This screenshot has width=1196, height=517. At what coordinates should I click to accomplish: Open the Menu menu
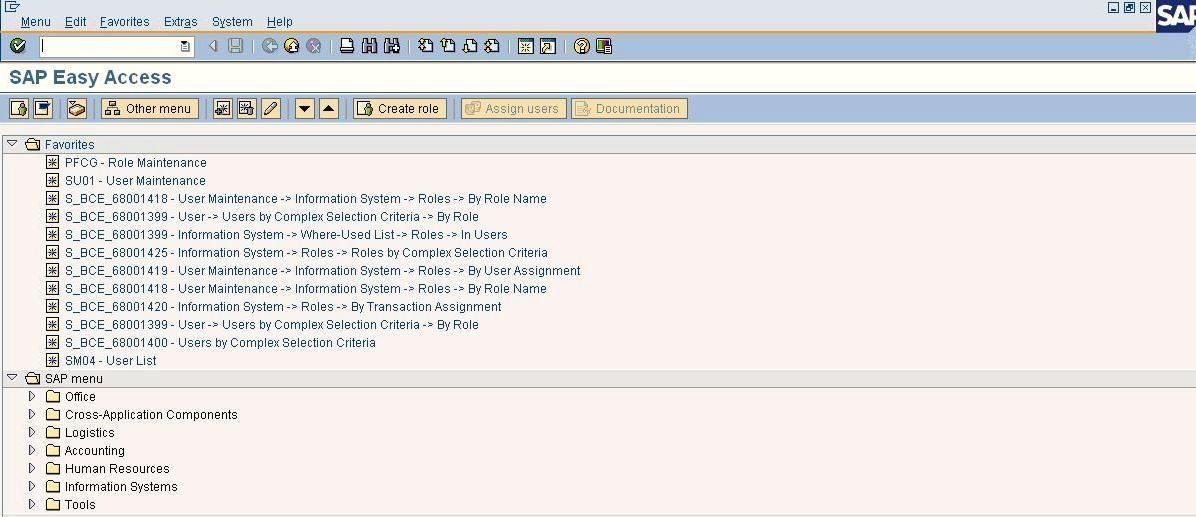36,22
